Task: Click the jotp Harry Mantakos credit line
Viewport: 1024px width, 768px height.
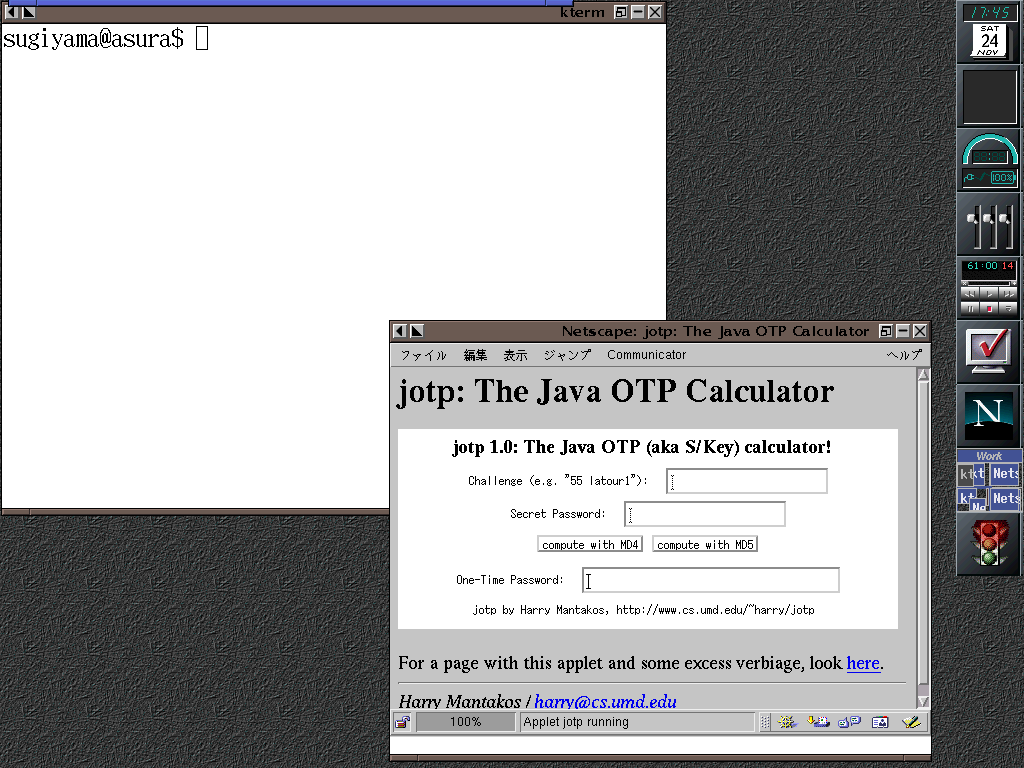Action: click(x=643, y=610)
